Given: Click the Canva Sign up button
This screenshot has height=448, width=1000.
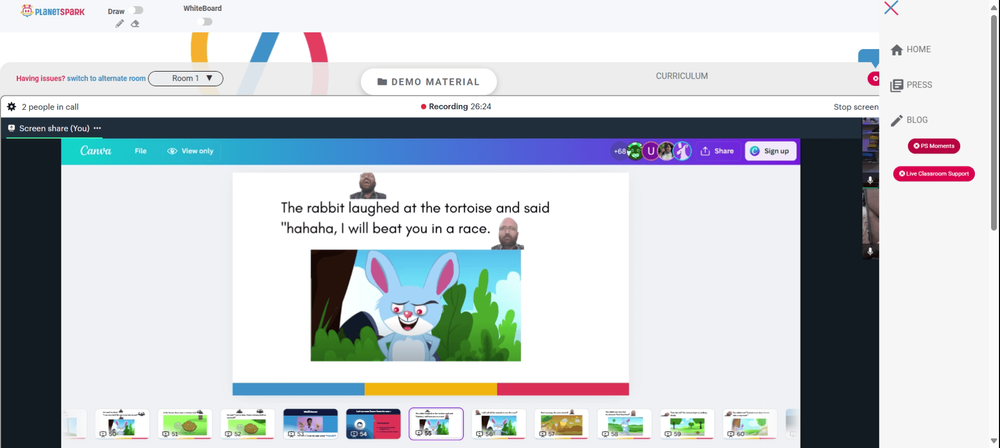Looking at the screenshot, I should point(770,151).
